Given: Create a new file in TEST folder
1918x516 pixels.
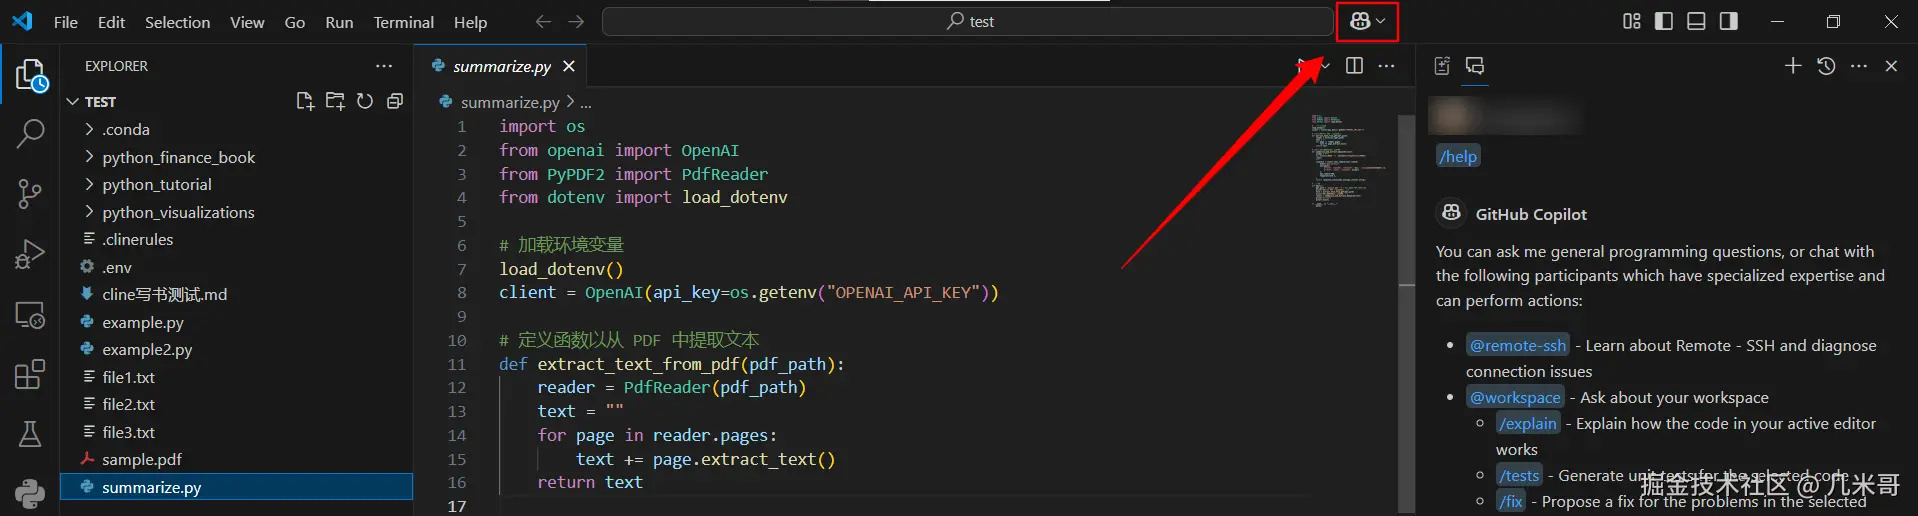Looking at the screenshot, I should 305,101.
